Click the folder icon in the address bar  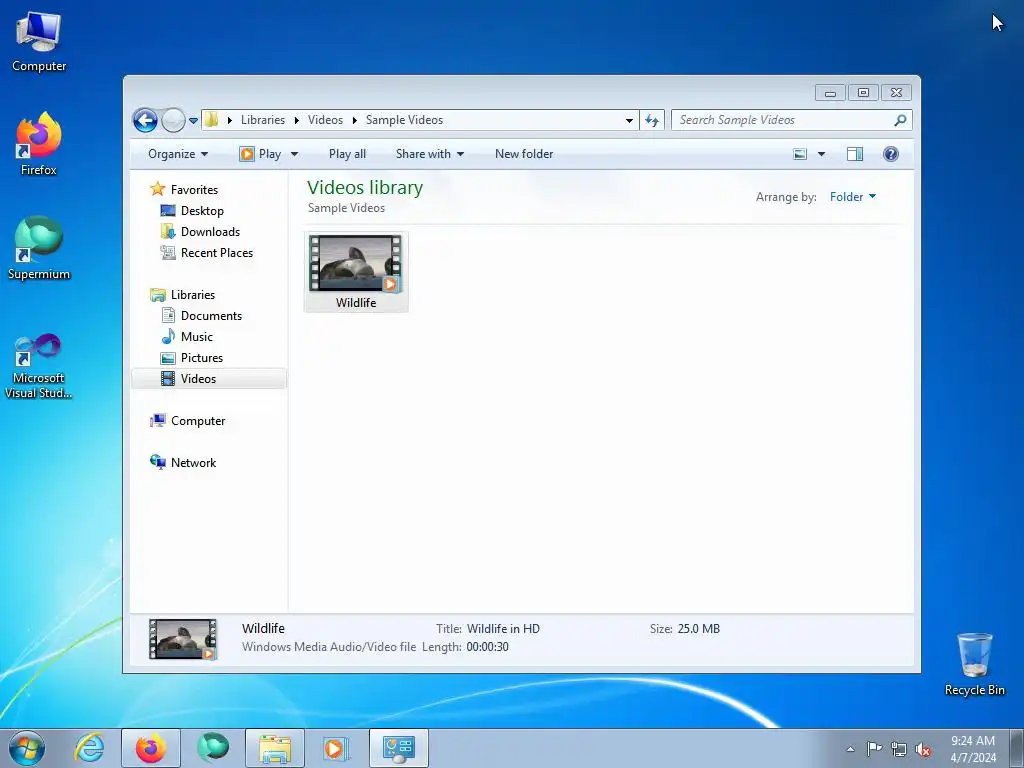click(211, 120)
